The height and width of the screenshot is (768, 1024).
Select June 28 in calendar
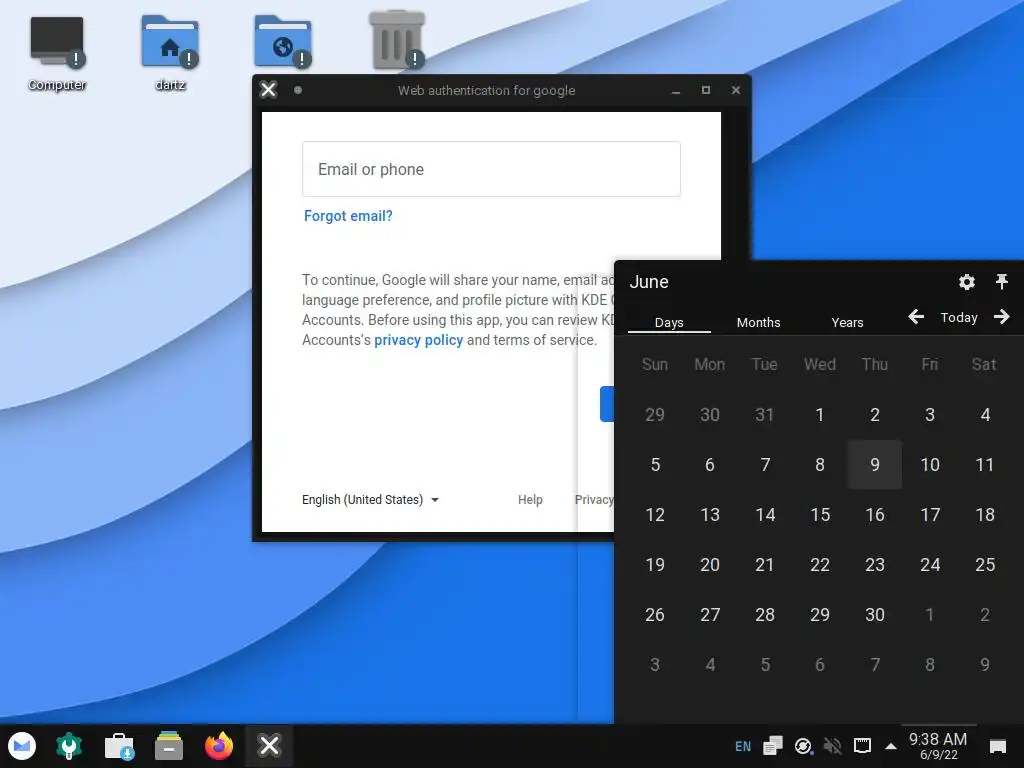tap(765, 615)
